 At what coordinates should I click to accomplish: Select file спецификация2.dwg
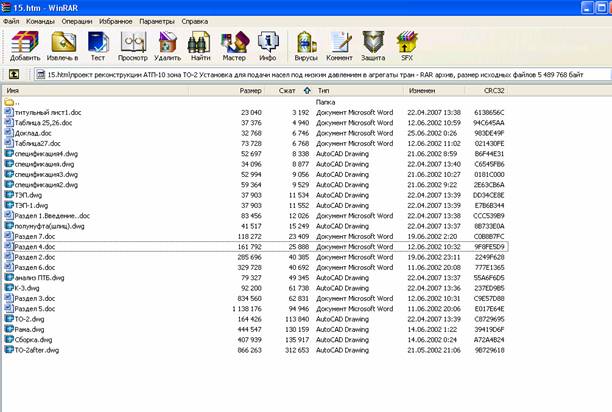click(46, 185)
